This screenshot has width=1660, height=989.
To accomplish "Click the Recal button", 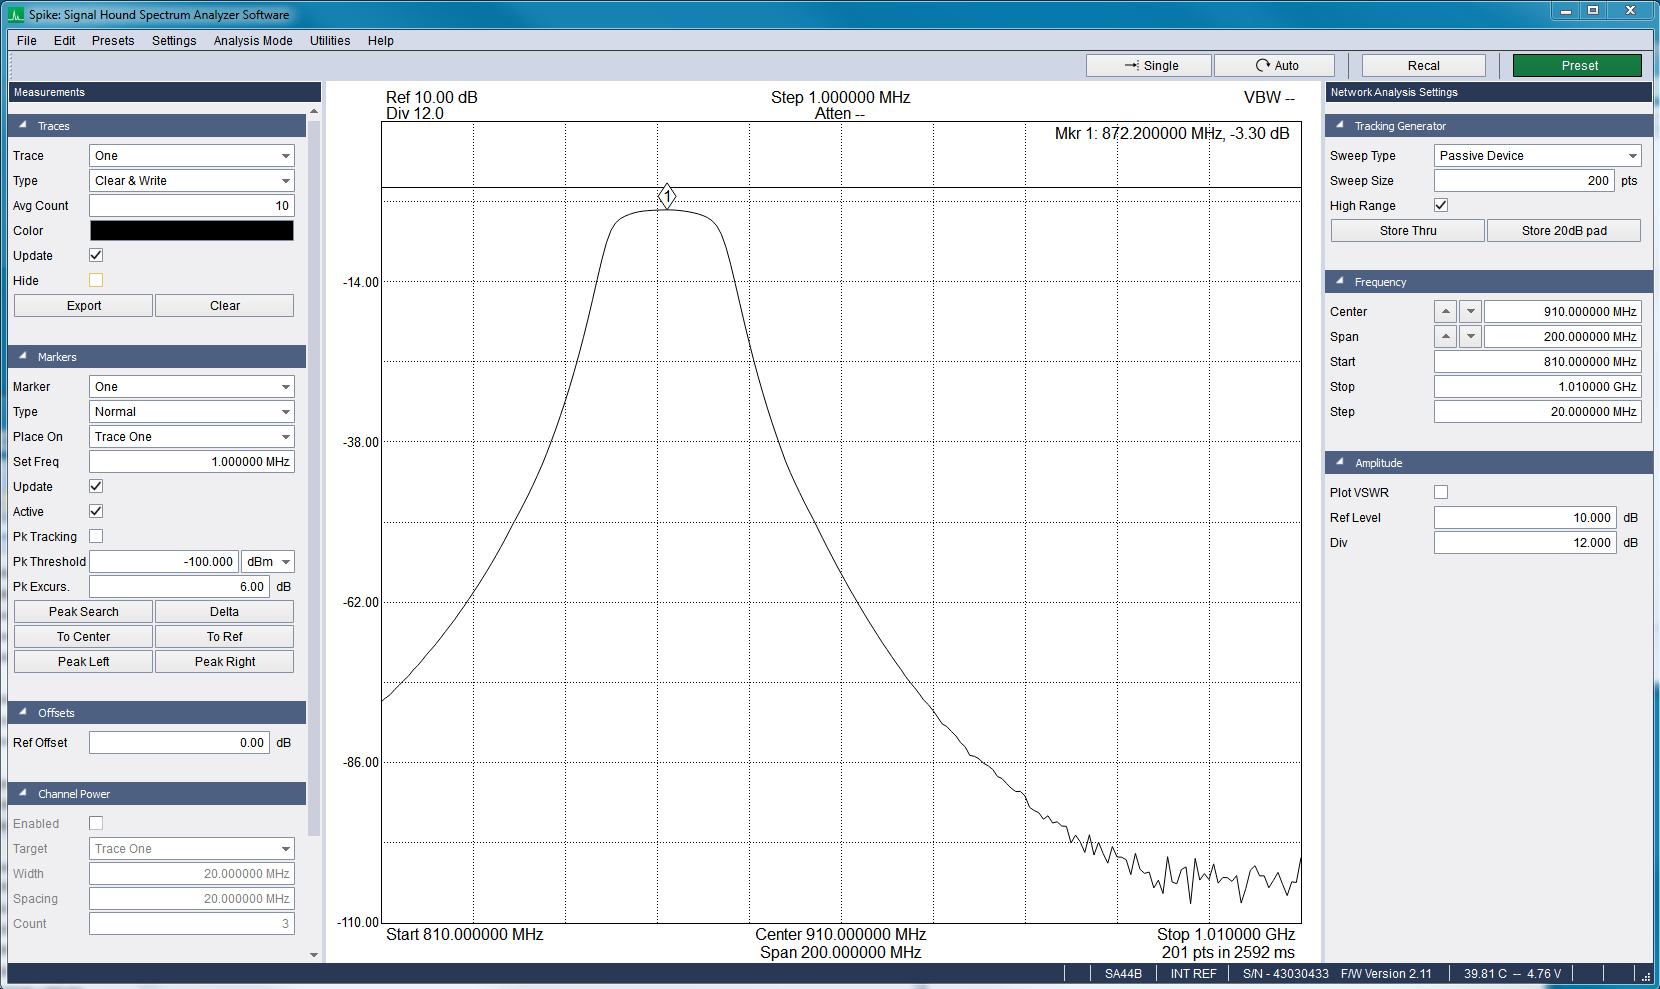I will coord(1424,66).
